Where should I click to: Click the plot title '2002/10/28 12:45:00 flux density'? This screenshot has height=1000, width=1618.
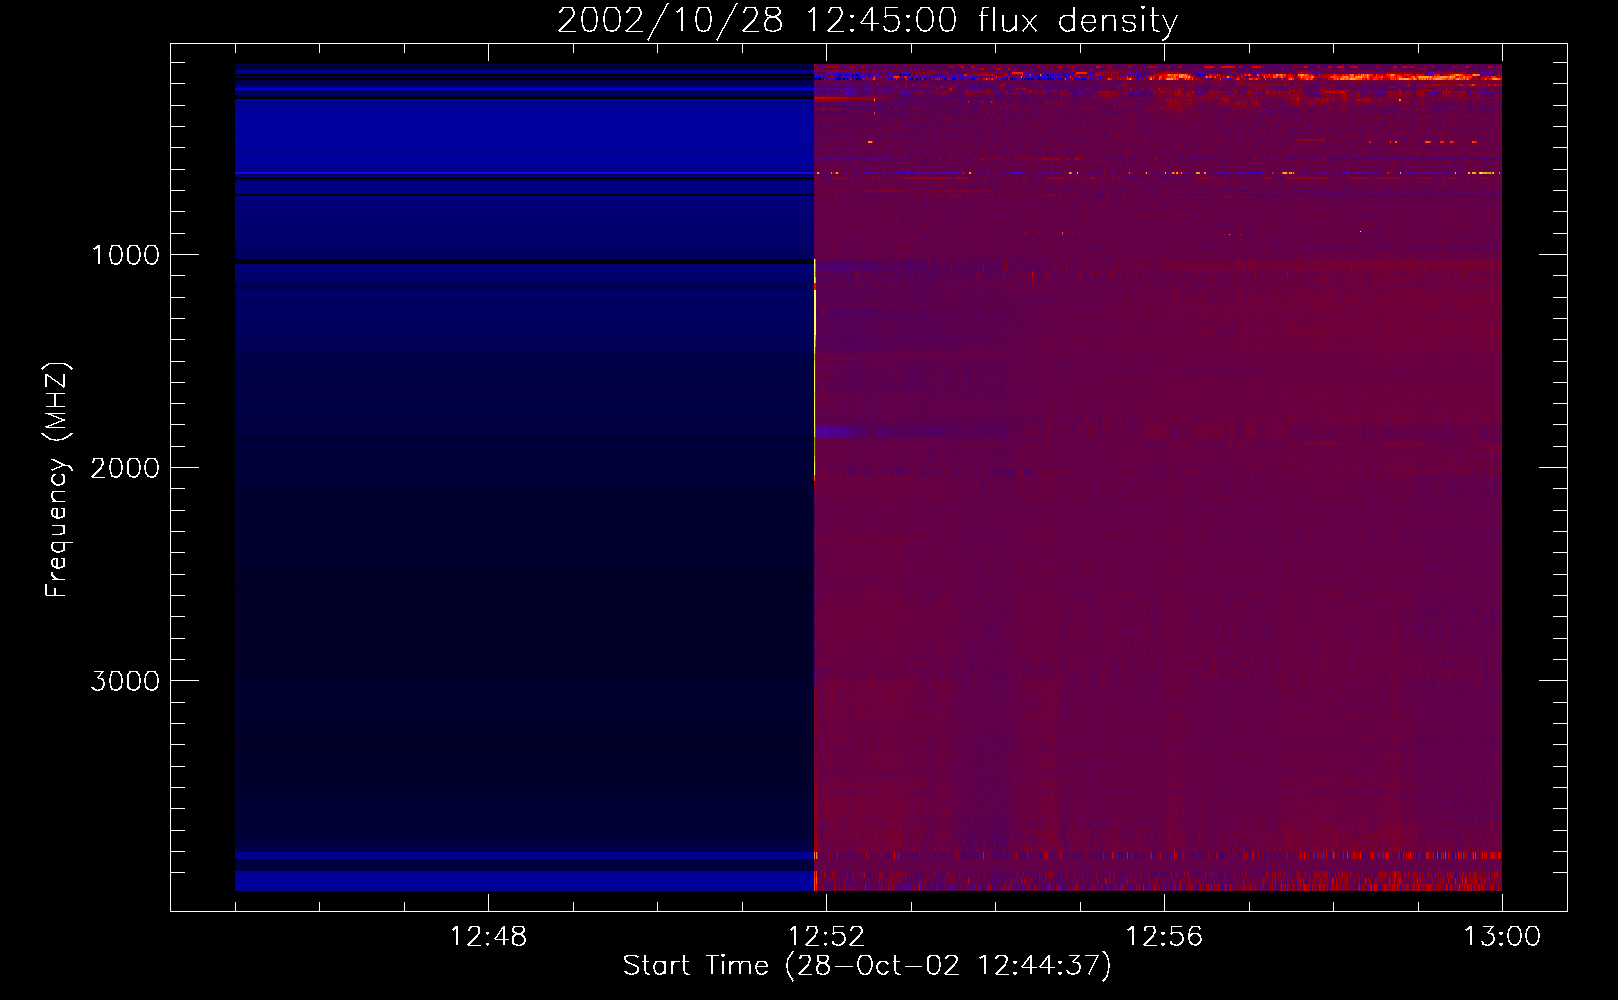point(867,21)
